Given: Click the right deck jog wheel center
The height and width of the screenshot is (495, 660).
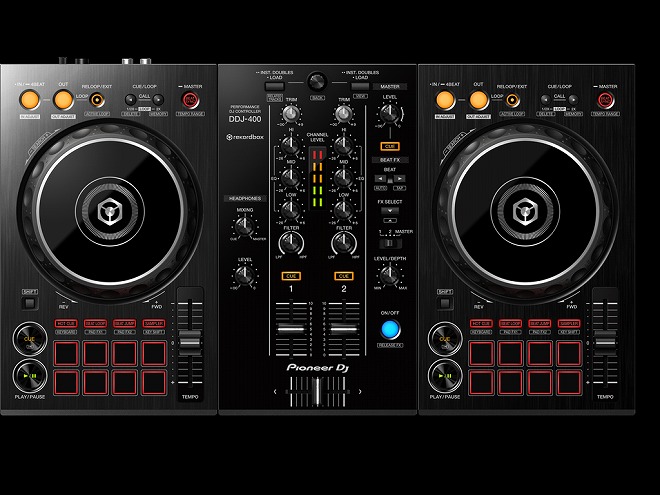Looking at the screenshot, I should (525, 211).
